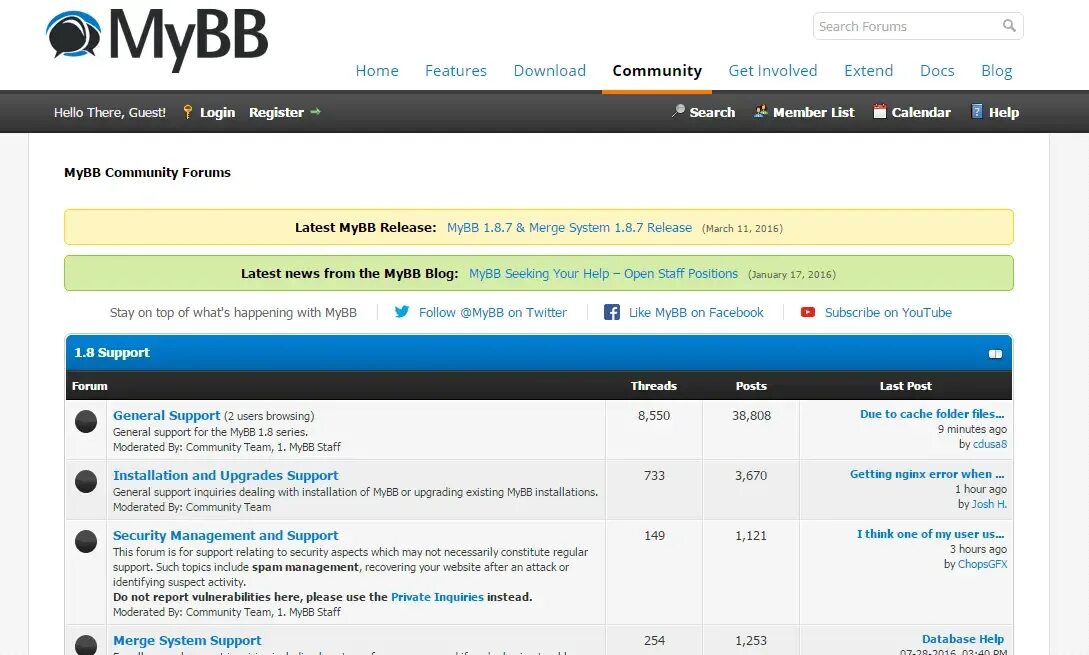Select the Community menu item
1089x655 pixels.
pyautogui.click(x=657, y=70)
